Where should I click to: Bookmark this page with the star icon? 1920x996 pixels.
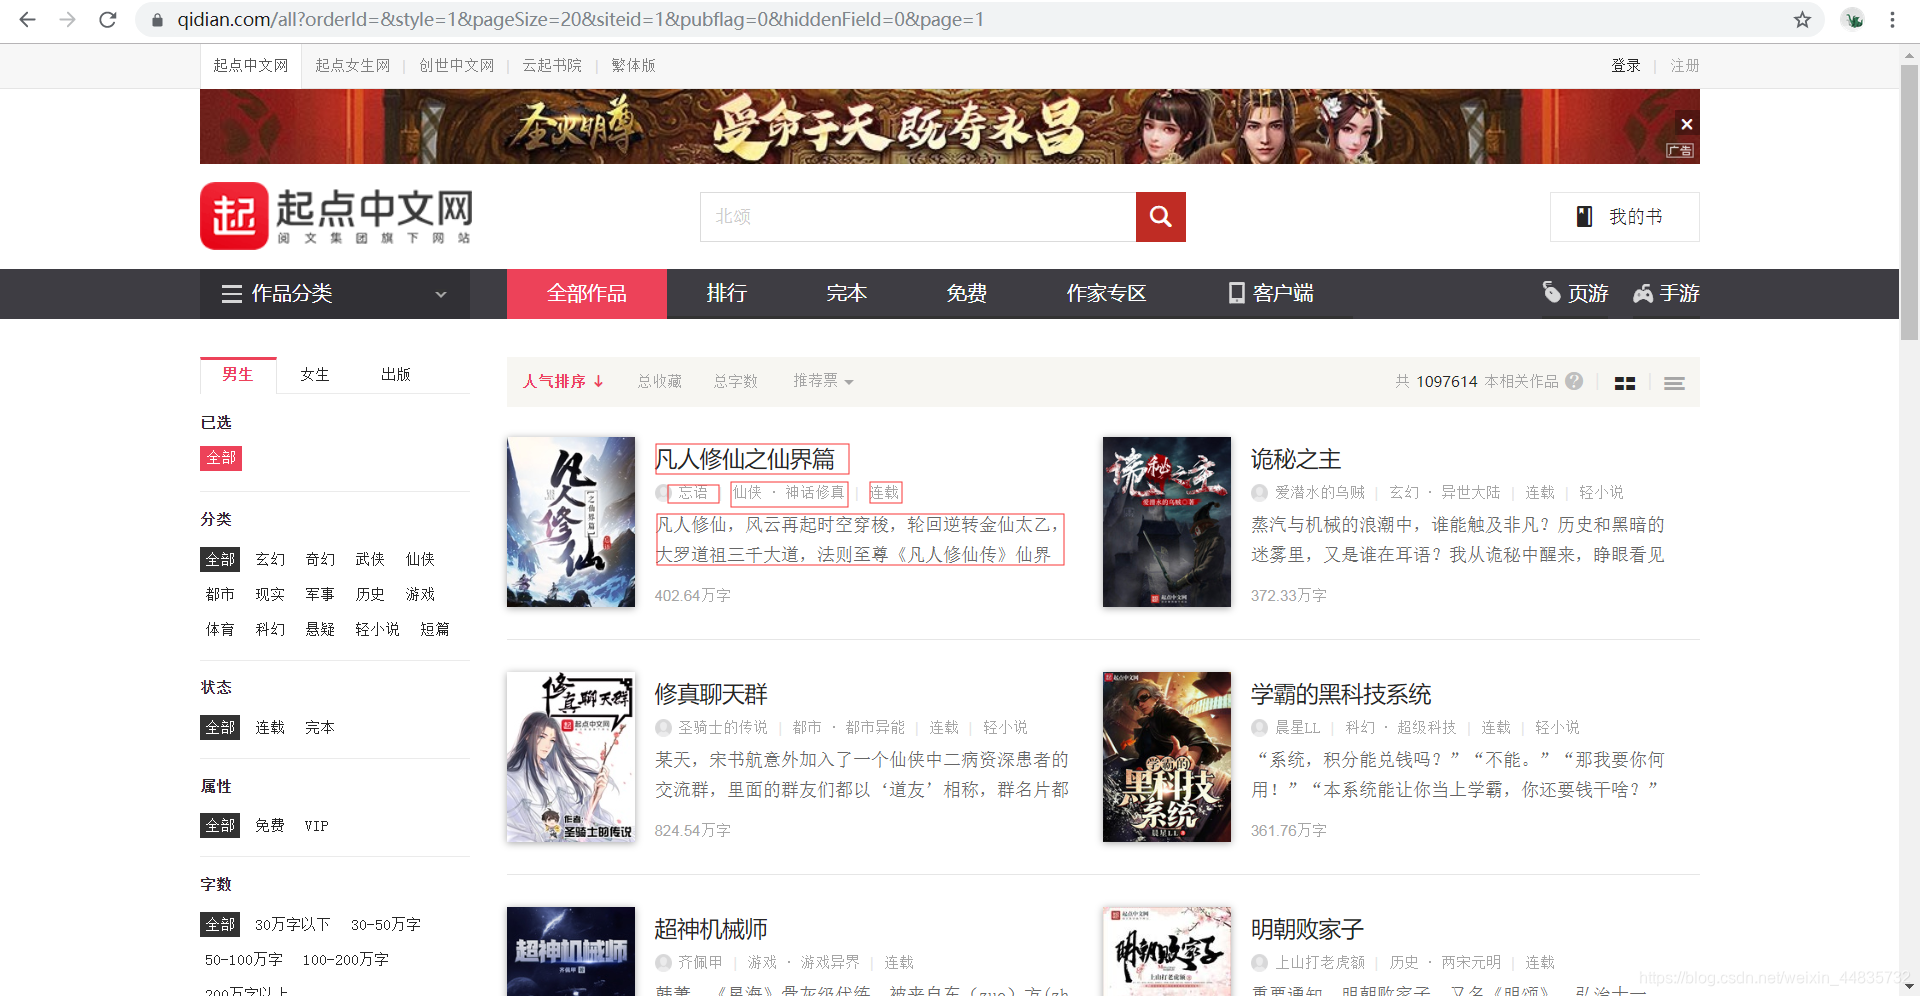[1802, 19]
